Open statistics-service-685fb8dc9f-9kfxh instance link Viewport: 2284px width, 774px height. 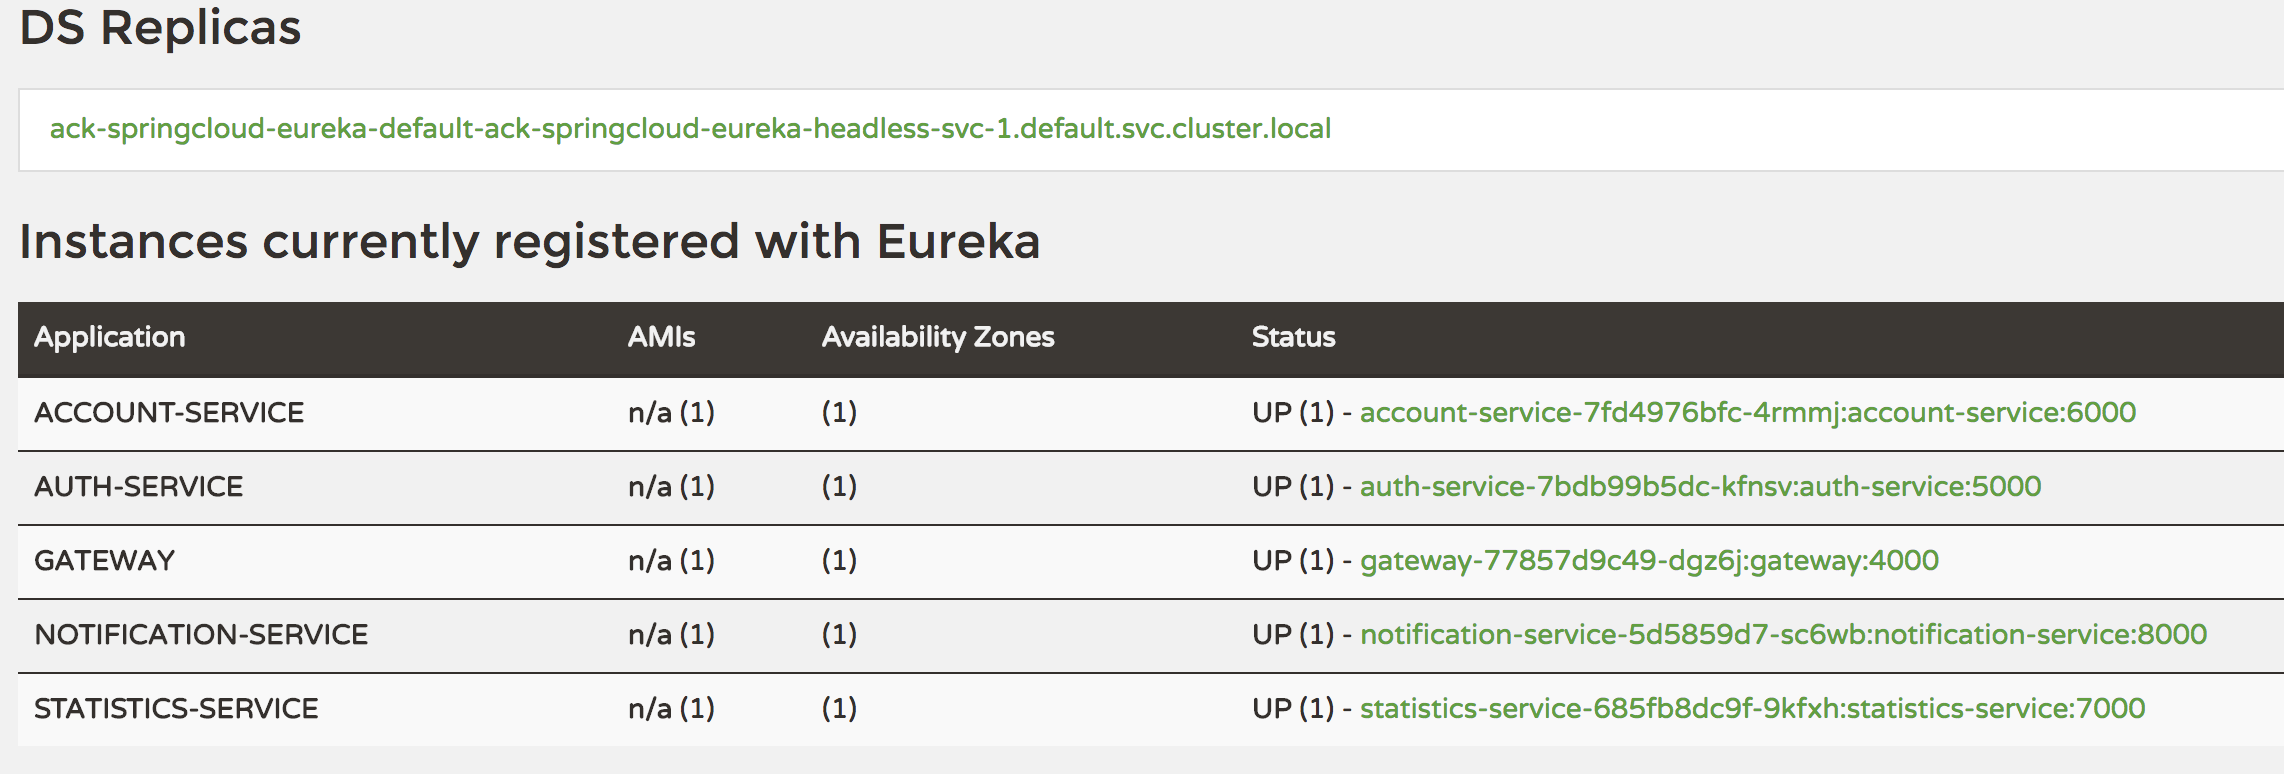coord(1752,709)
